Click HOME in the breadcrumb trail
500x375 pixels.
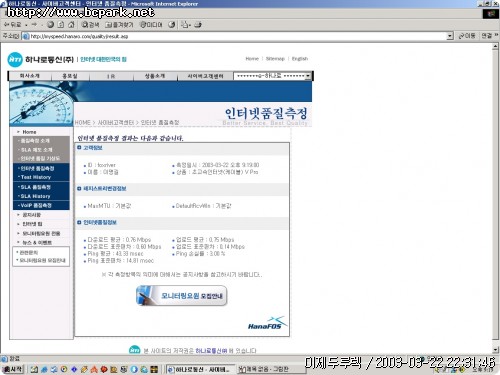82,123
